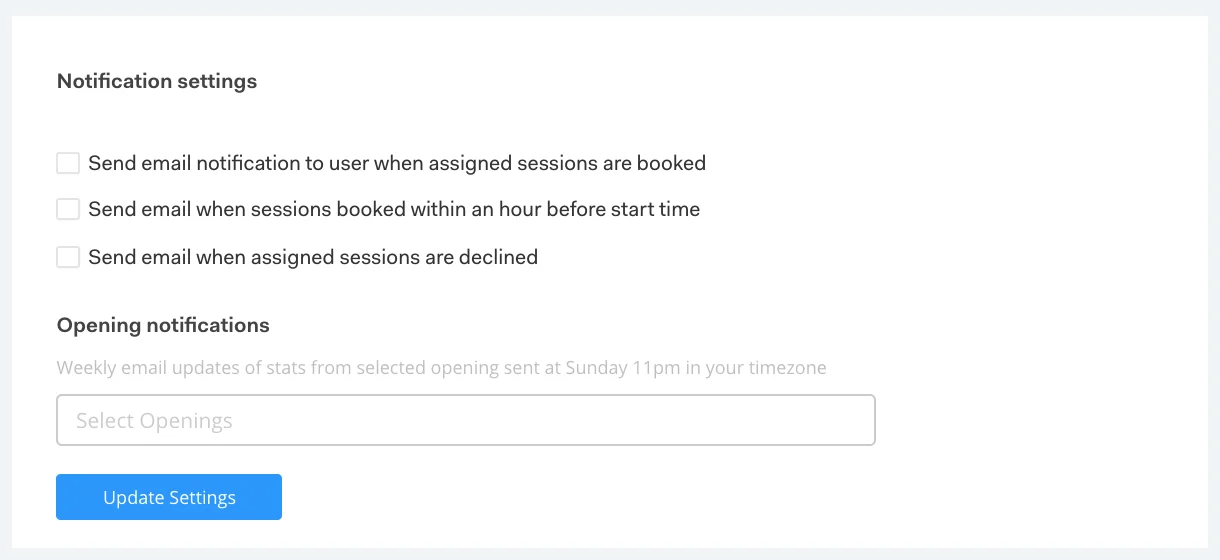Click the Update Settings button
This screenshot has height=560, width=1220.
(169, 497)
